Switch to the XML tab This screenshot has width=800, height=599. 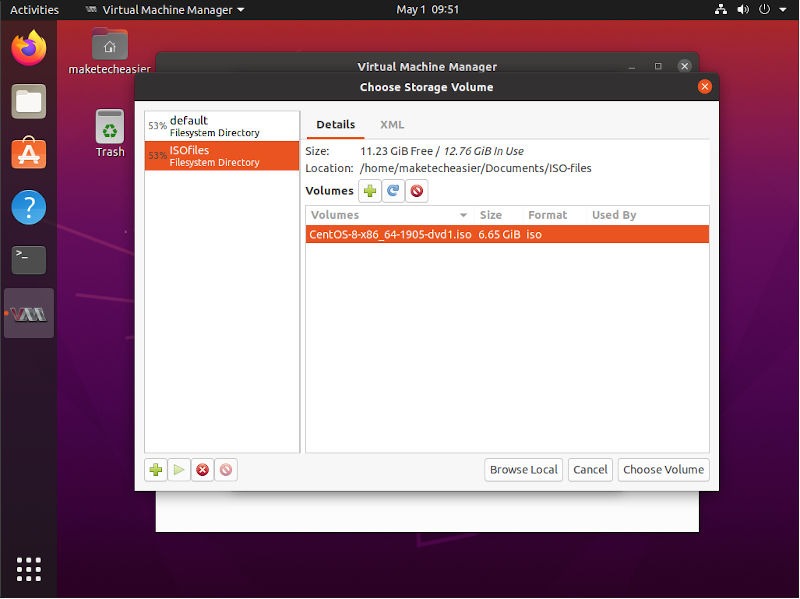(x=392, y=125)
